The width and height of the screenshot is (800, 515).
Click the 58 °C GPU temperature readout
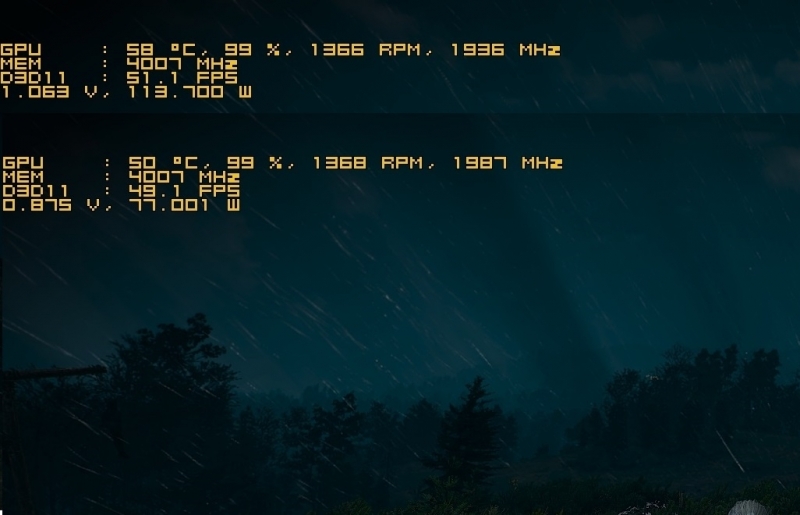pyautogui.click(x=160, y=50)
